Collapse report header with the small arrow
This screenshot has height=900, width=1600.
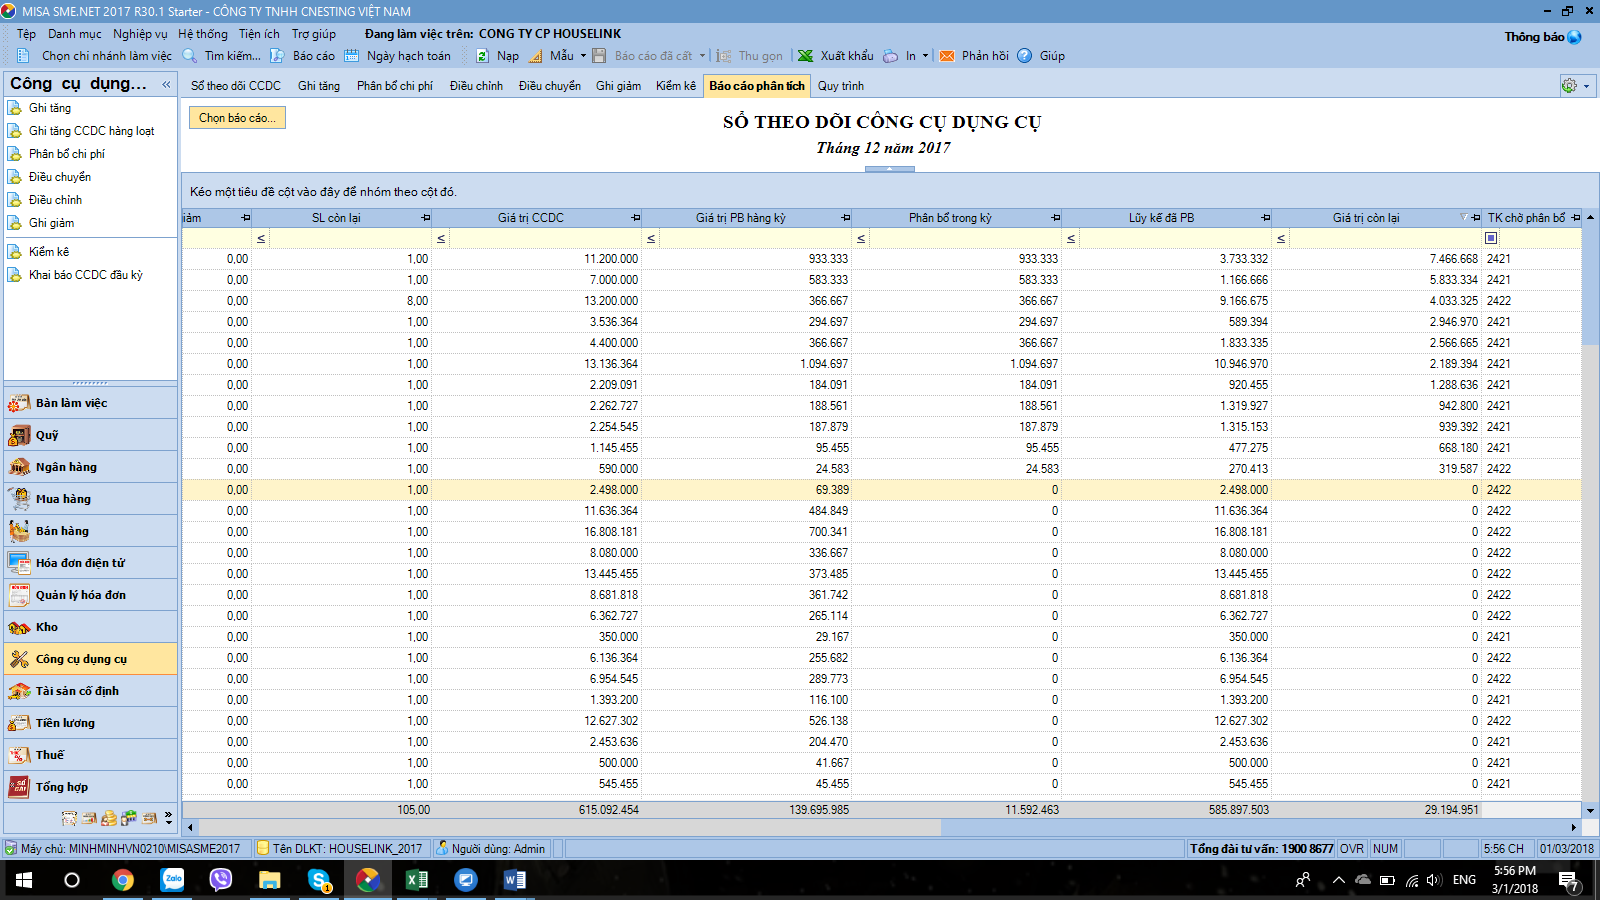click(x=890, y=169)
